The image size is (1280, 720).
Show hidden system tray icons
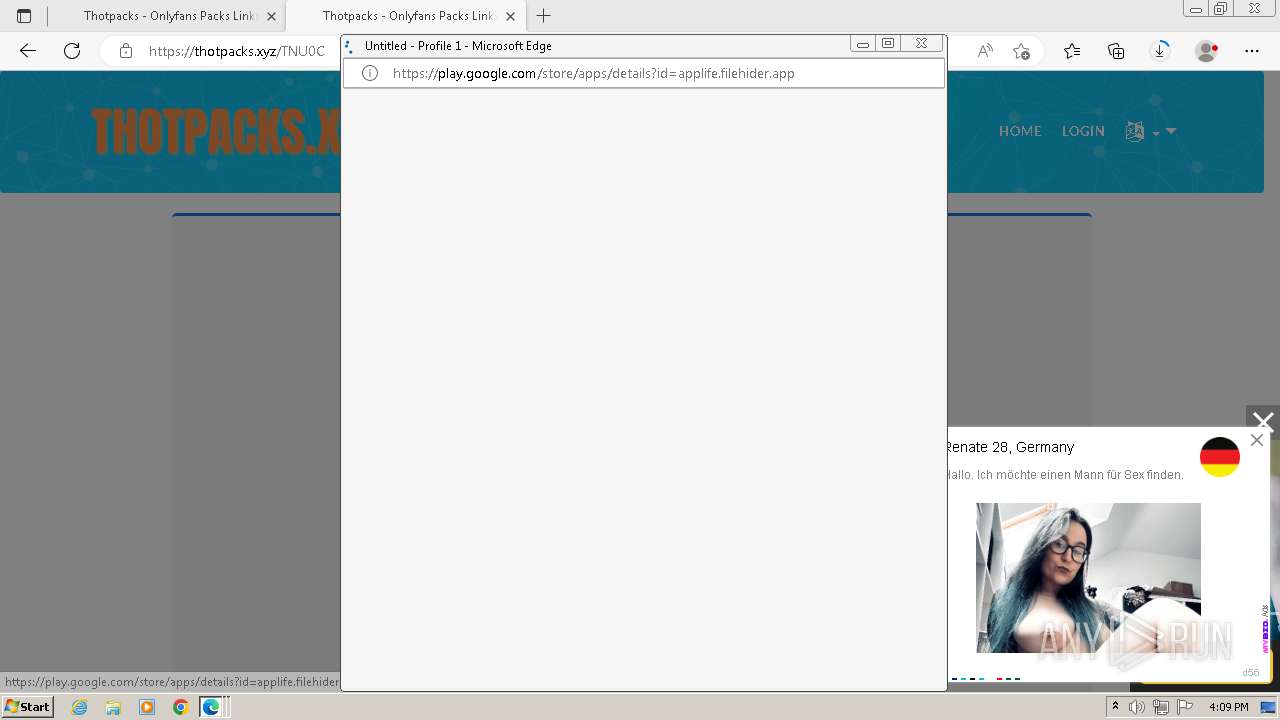pos(1115,707)
